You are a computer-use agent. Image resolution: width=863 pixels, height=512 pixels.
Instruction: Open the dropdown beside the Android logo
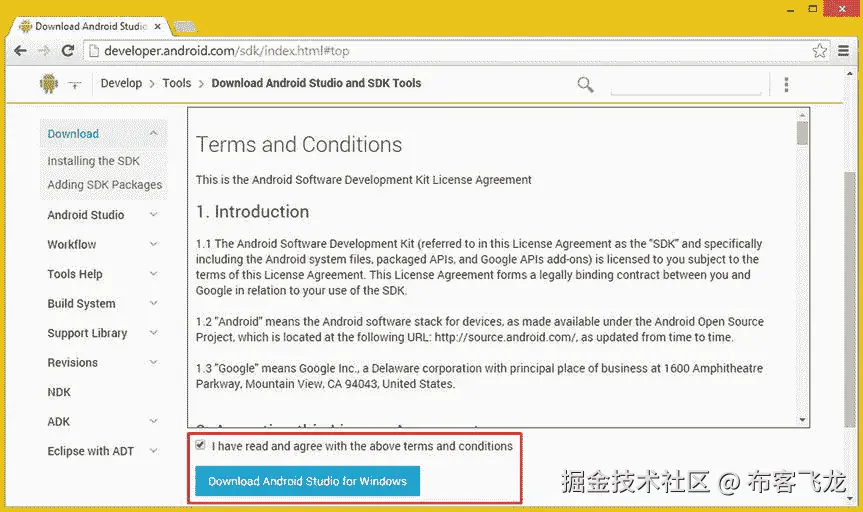[74, 84]
